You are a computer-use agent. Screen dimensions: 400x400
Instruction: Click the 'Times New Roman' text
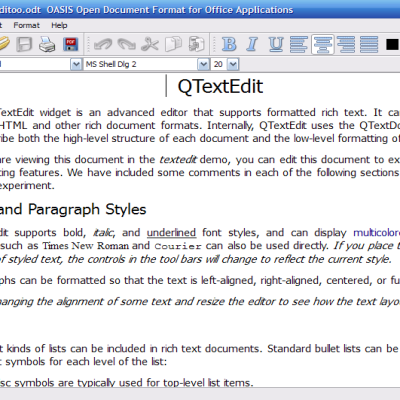[86, 246]
